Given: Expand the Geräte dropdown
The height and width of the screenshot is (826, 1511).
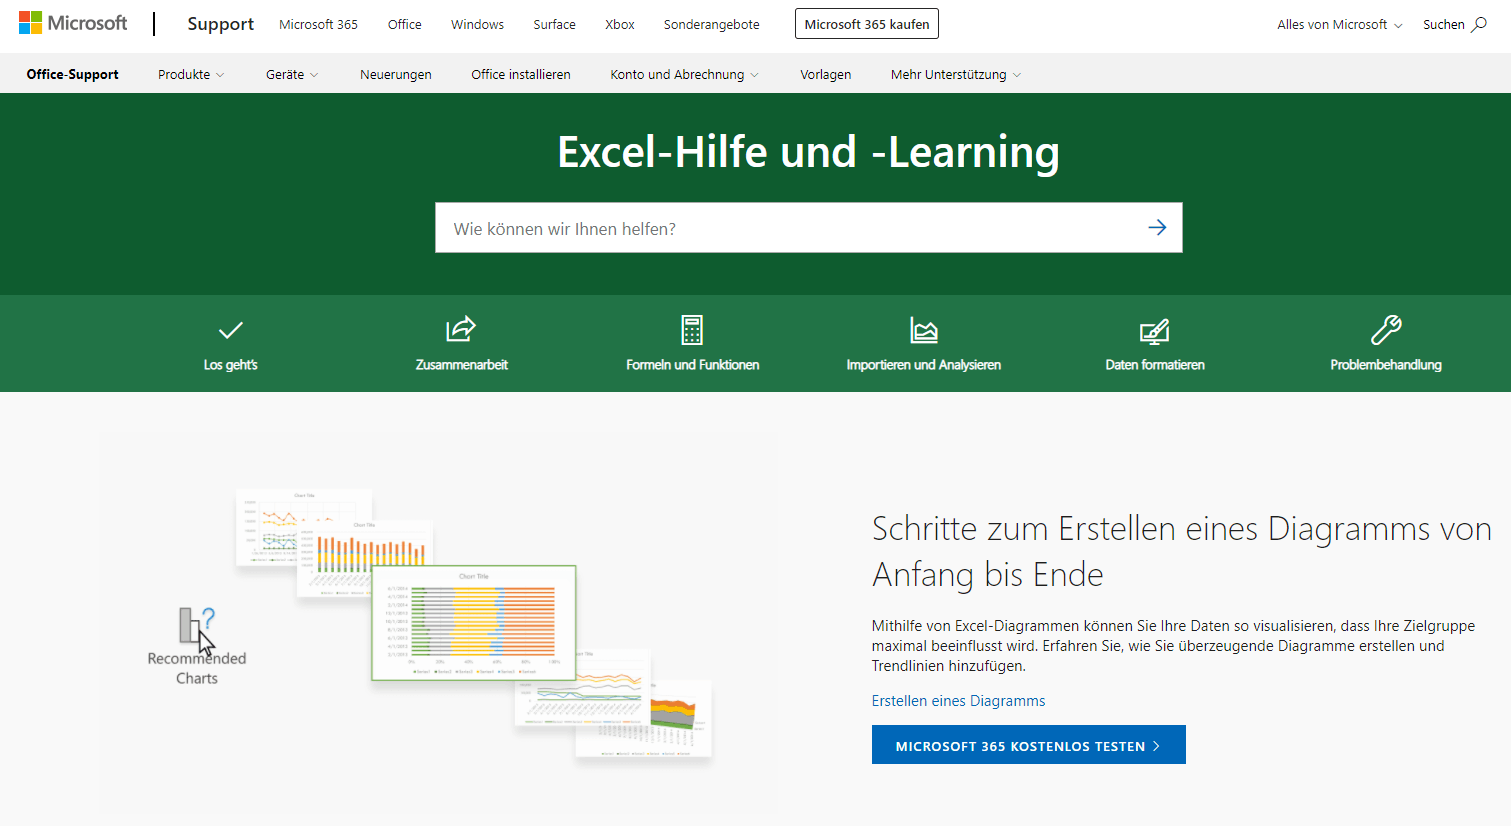Looking at the screenshot, I should pyautogui.click(x=292, y=75).
